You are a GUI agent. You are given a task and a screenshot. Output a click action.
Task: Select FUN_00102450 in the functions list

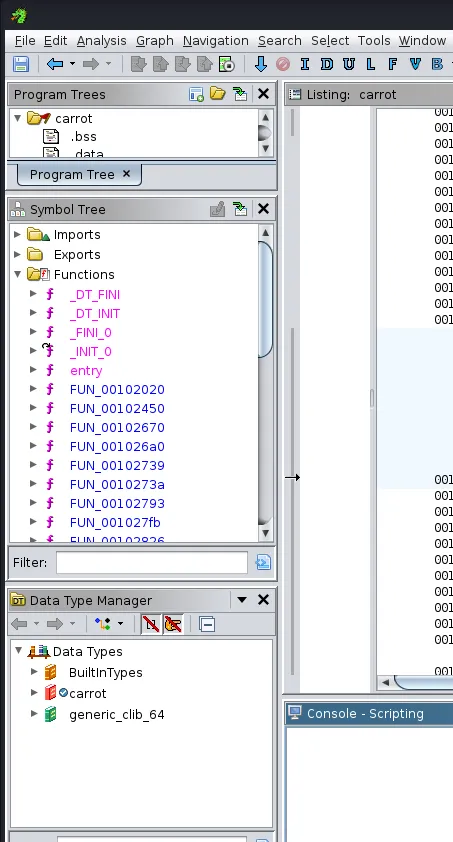(x=117, y=409)
